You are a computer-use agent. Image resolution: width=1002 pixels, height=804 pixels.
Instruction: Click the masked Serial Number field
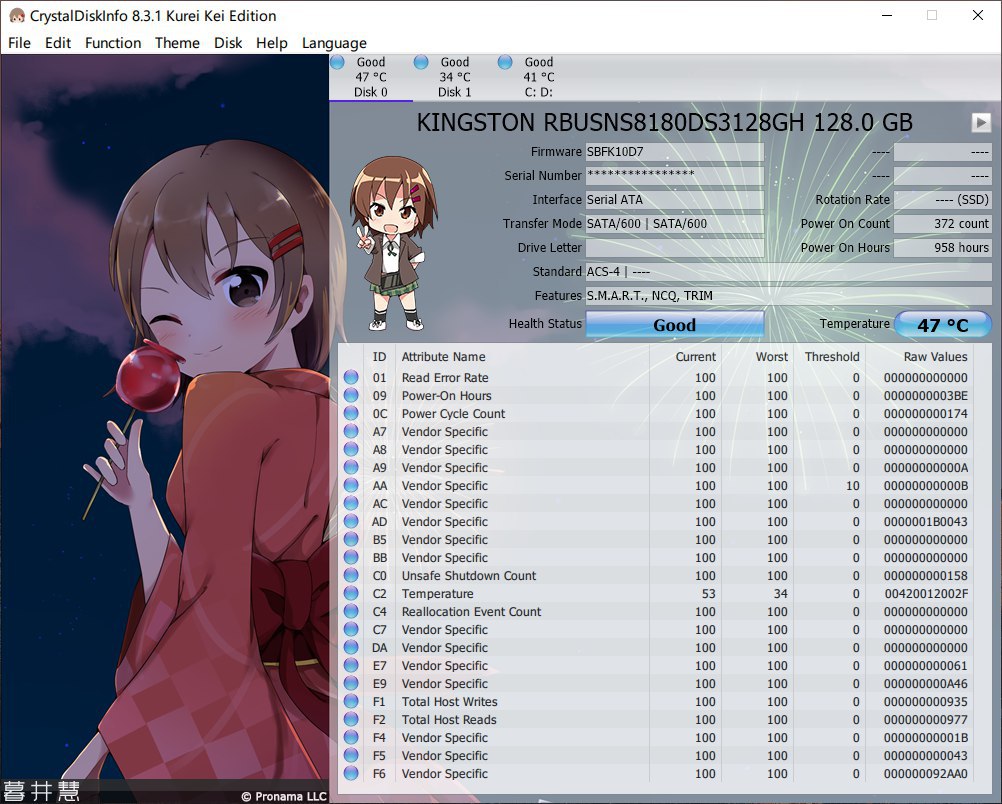click(x=675, y=176)
